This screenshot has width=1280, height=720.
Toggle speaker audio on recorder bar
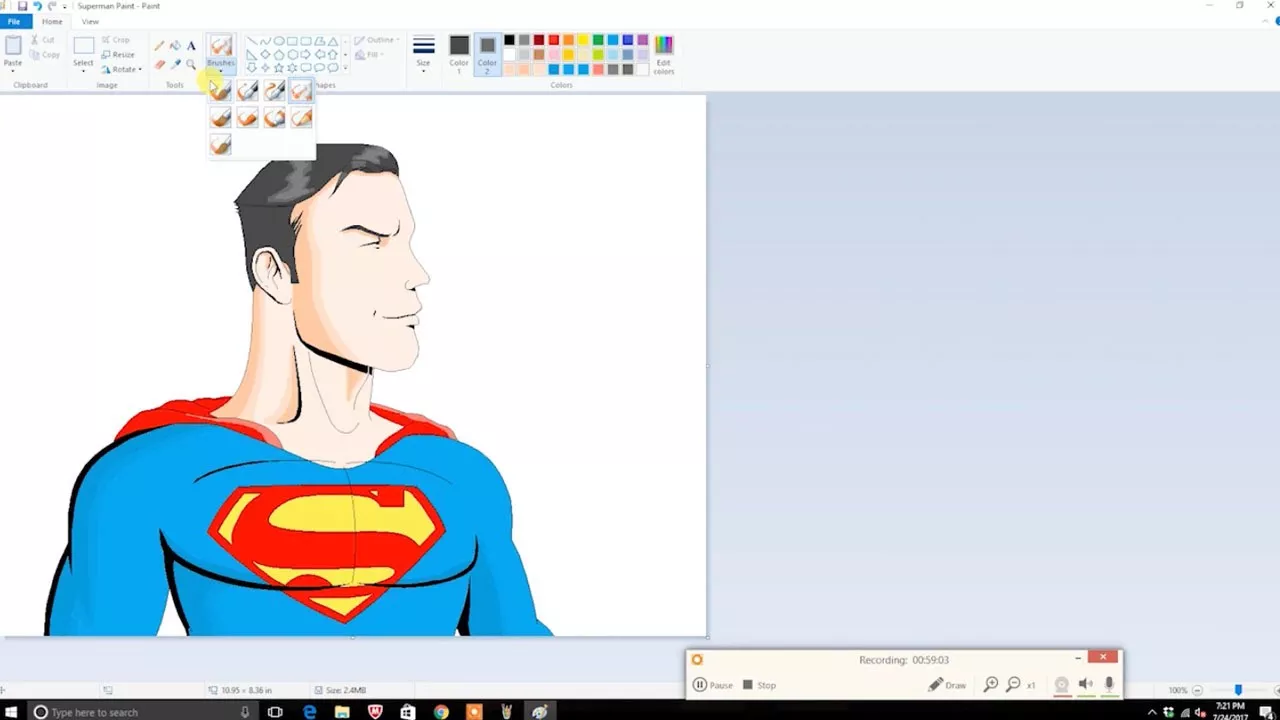(1086, 685)
